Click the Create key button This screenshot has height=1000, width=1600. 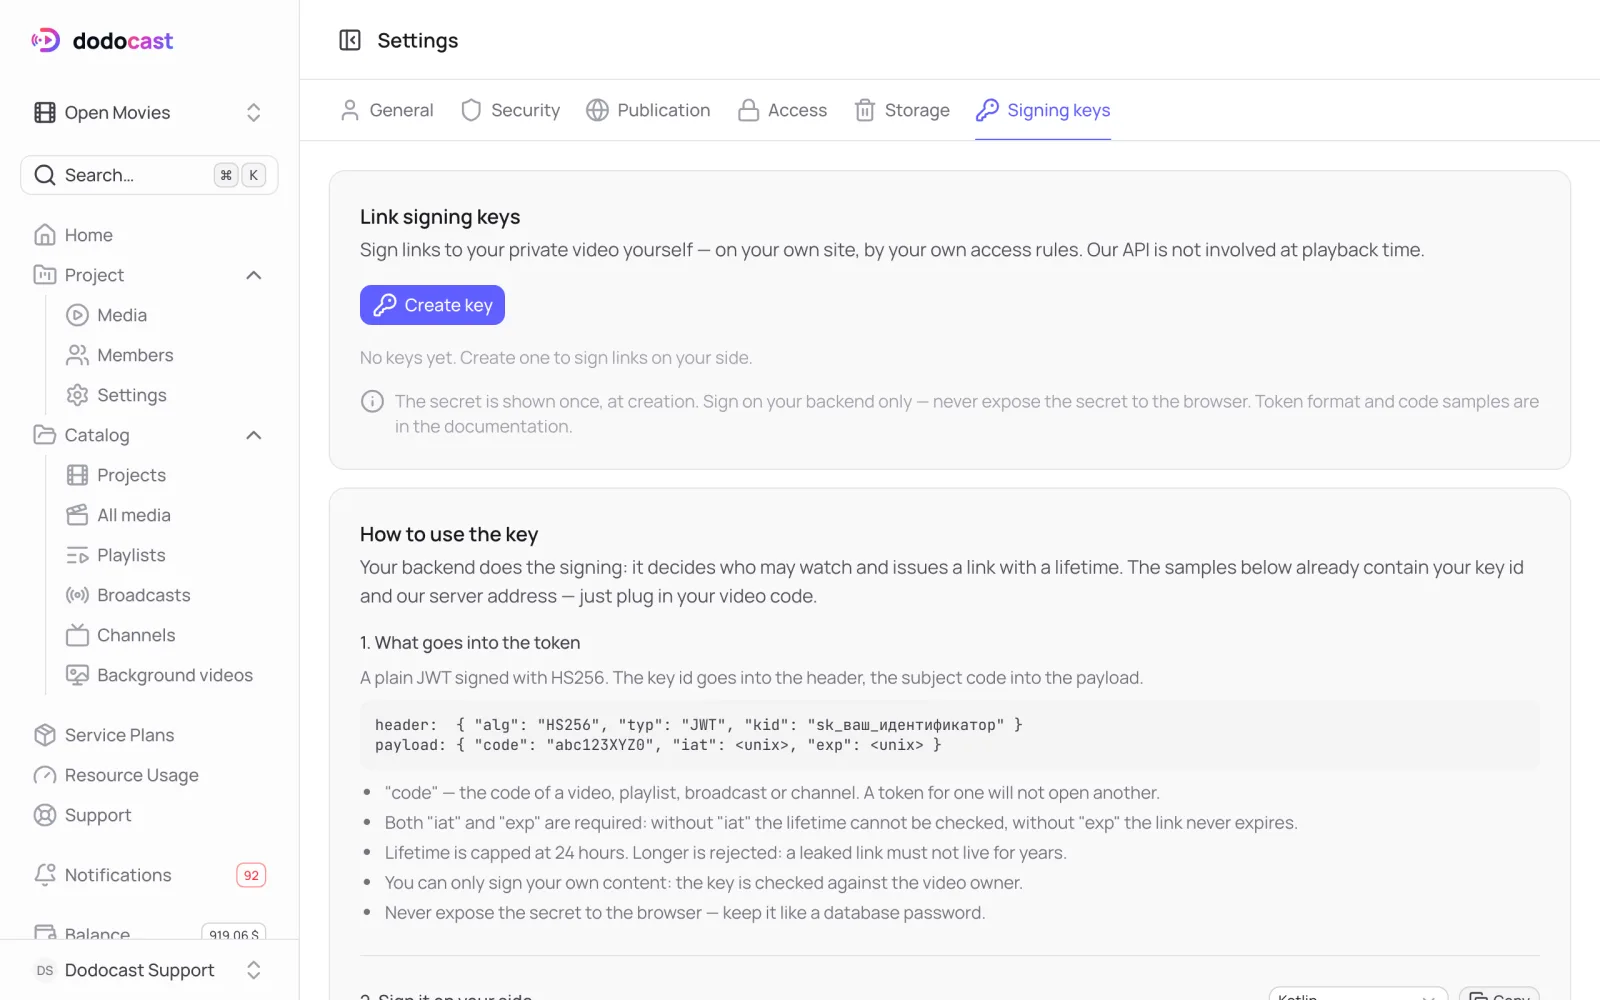click(432, 305)
